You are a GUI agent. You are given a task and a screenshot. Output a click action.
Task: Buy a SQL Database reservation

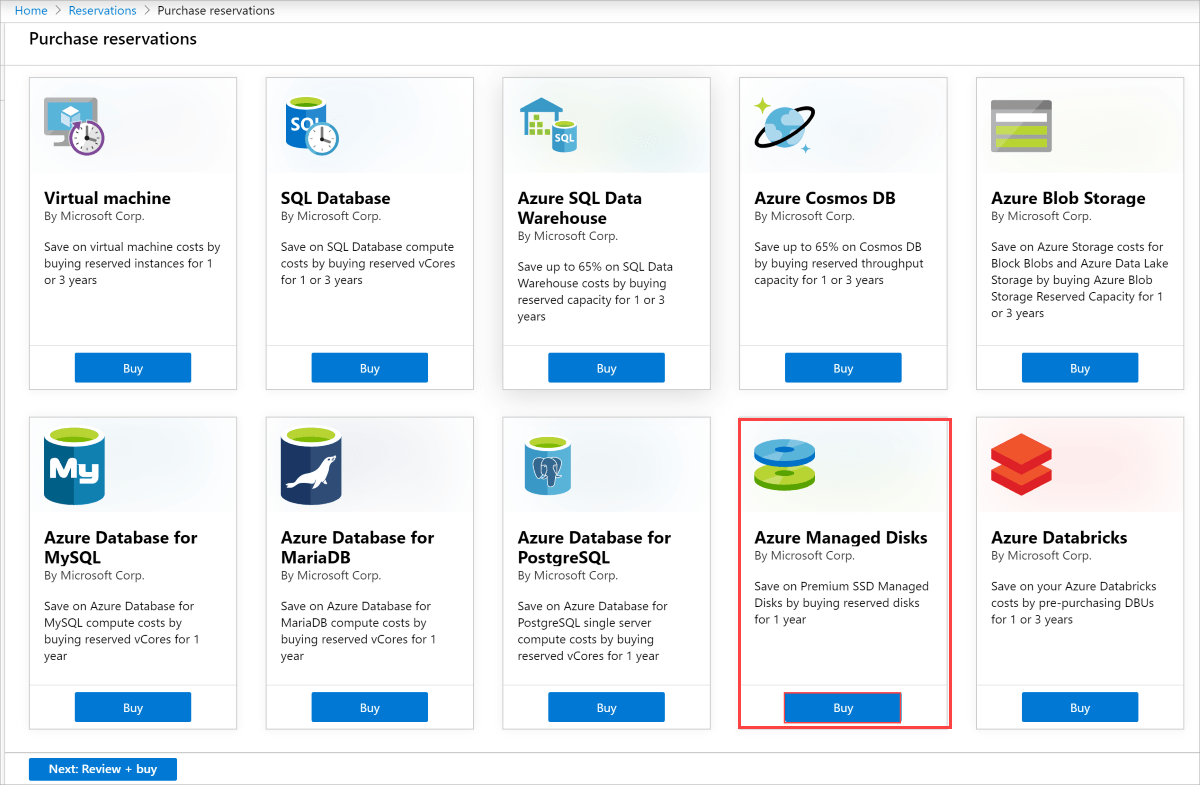(x=369, y=367)
